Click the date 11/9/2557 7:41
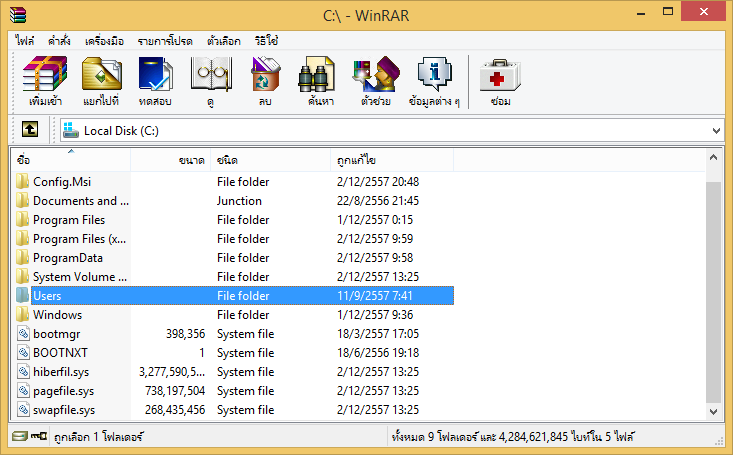This screenshot has height=455, width=733. pyautogui.click(x=374, y=296)
